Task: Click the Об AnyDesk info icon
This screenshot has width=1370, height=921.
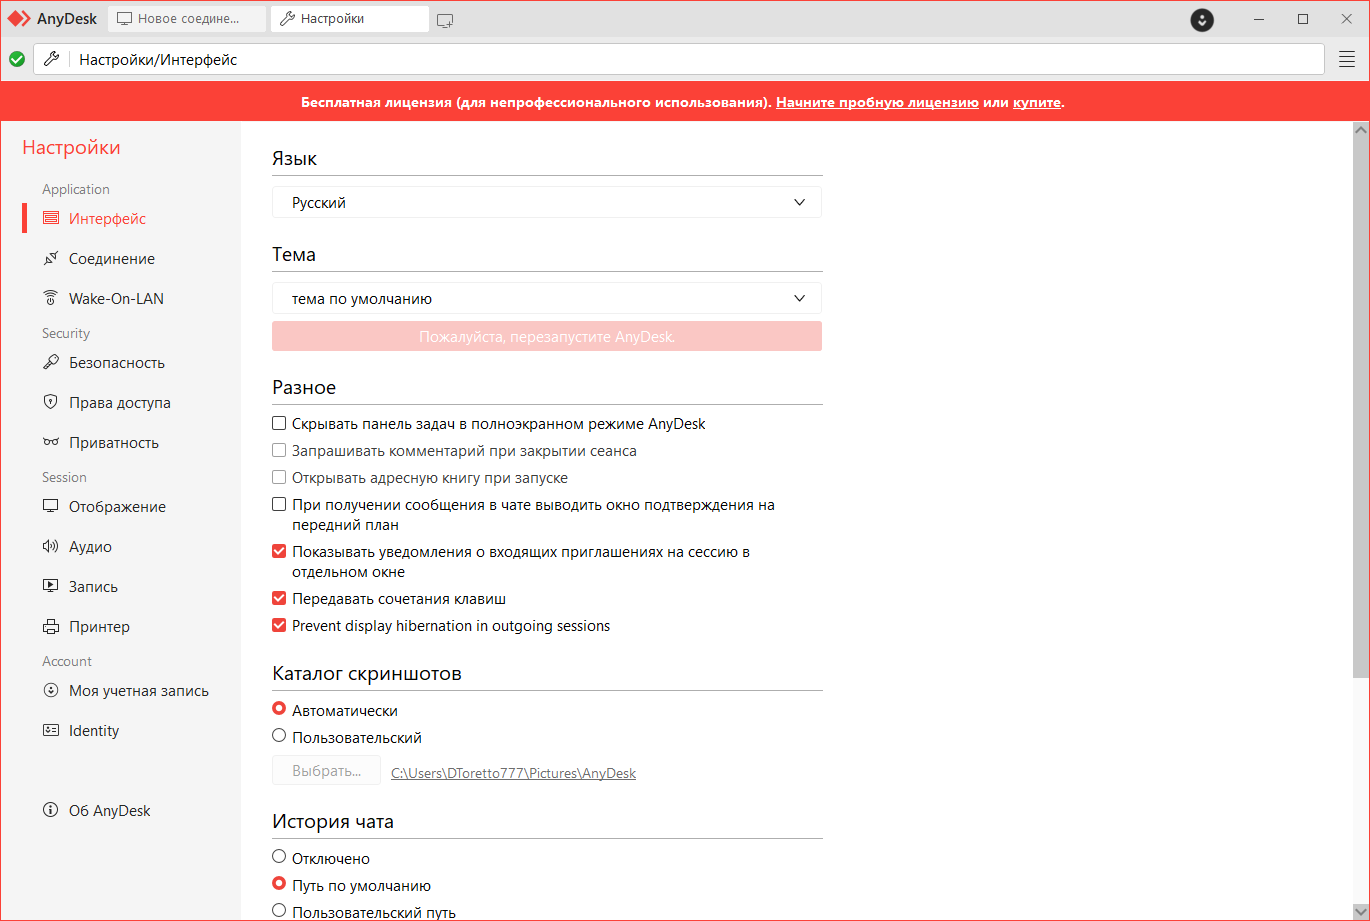Action: [51, 810]
